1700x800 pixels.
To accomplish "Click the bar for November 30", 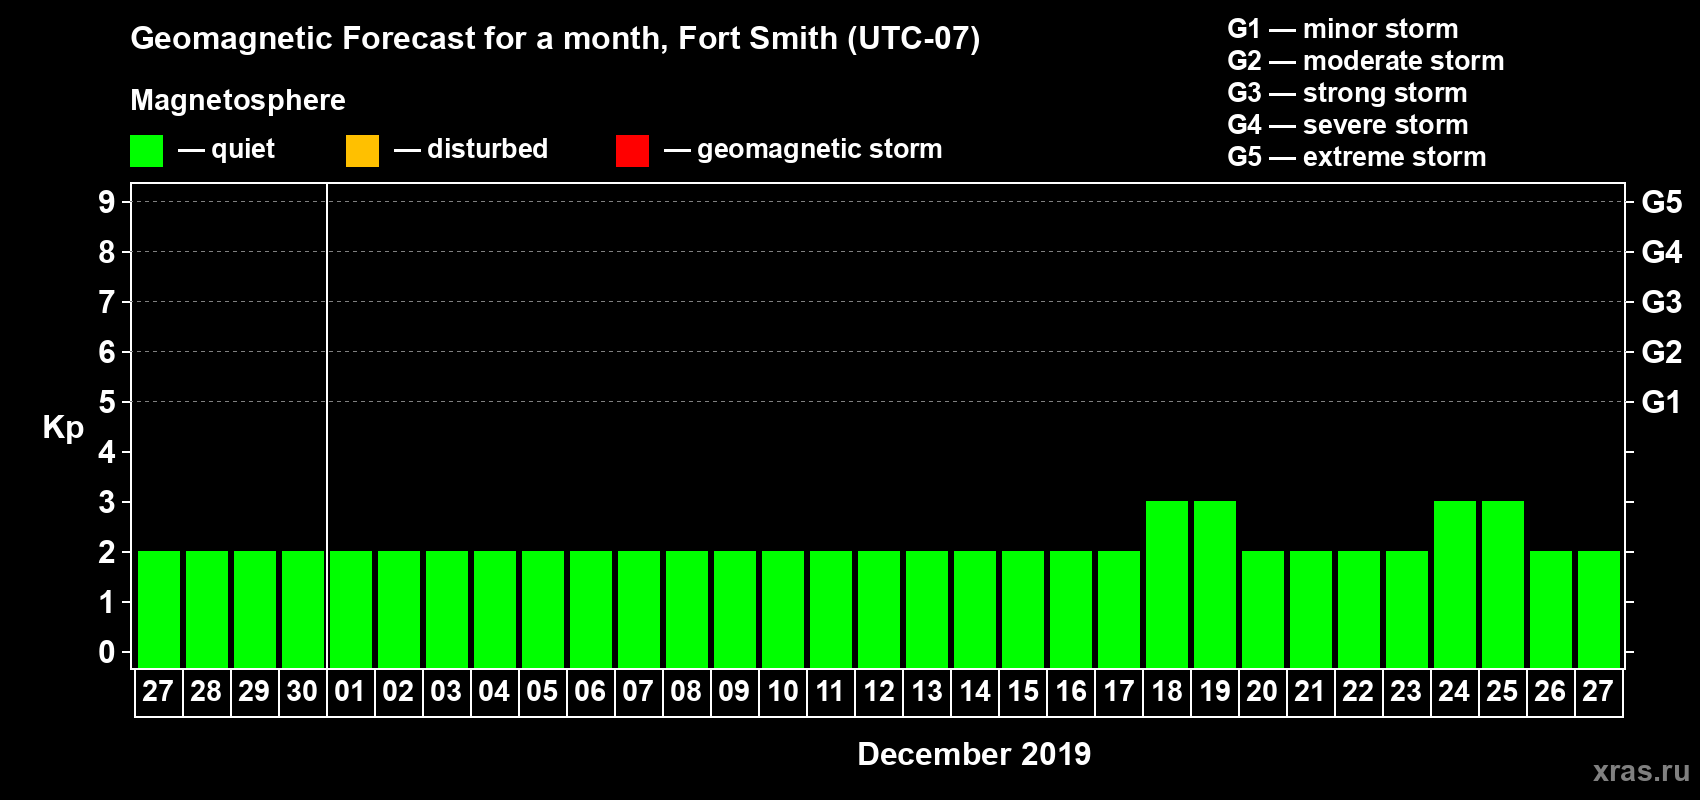I will coord(303,609).
